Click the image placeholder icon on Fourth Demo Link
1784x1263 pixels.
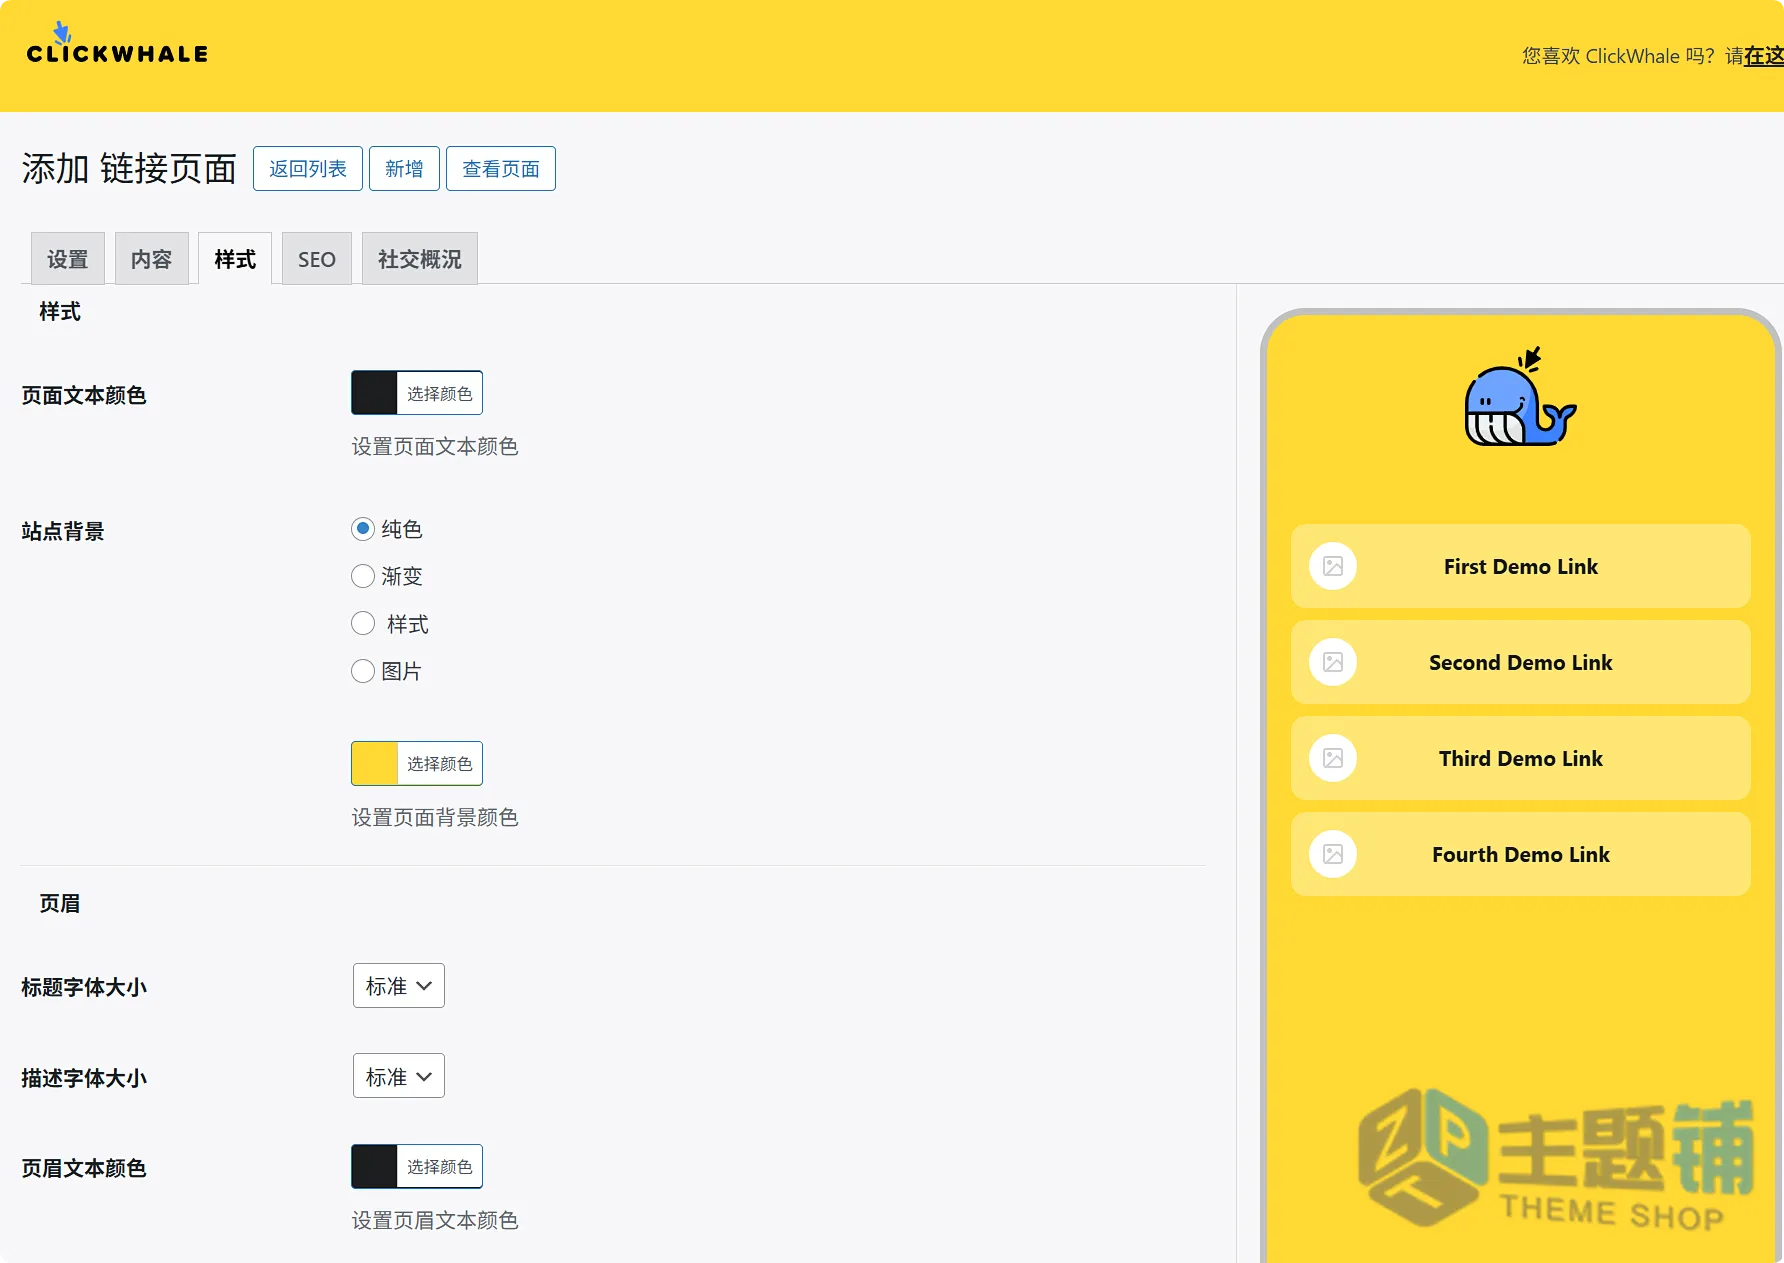click(x=1333, y=854)
